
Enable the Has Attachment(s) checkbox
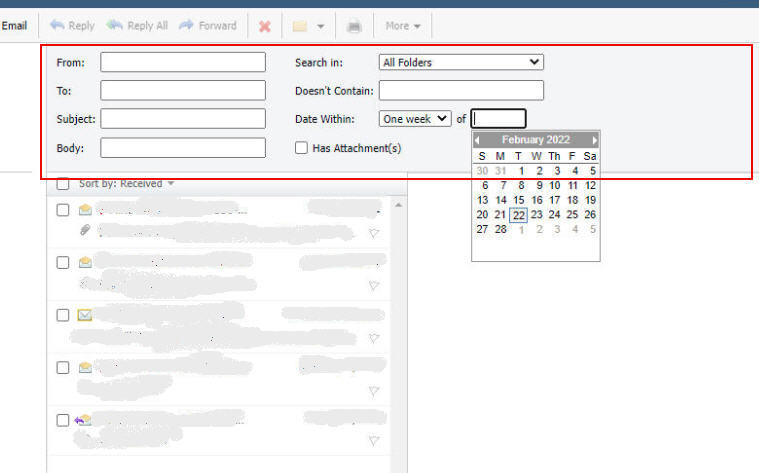[x=301, y=148]
